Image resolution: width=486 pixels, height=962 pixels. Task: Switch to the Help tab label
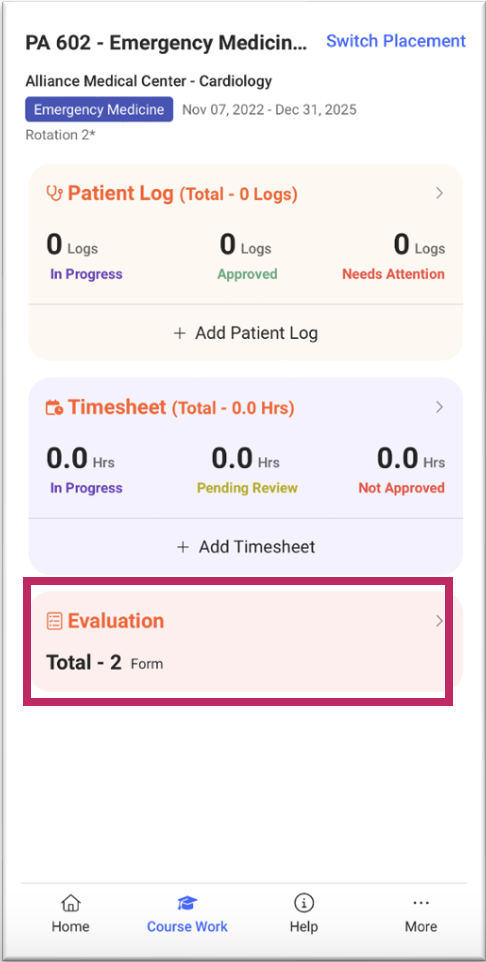(x=304, y=926)
